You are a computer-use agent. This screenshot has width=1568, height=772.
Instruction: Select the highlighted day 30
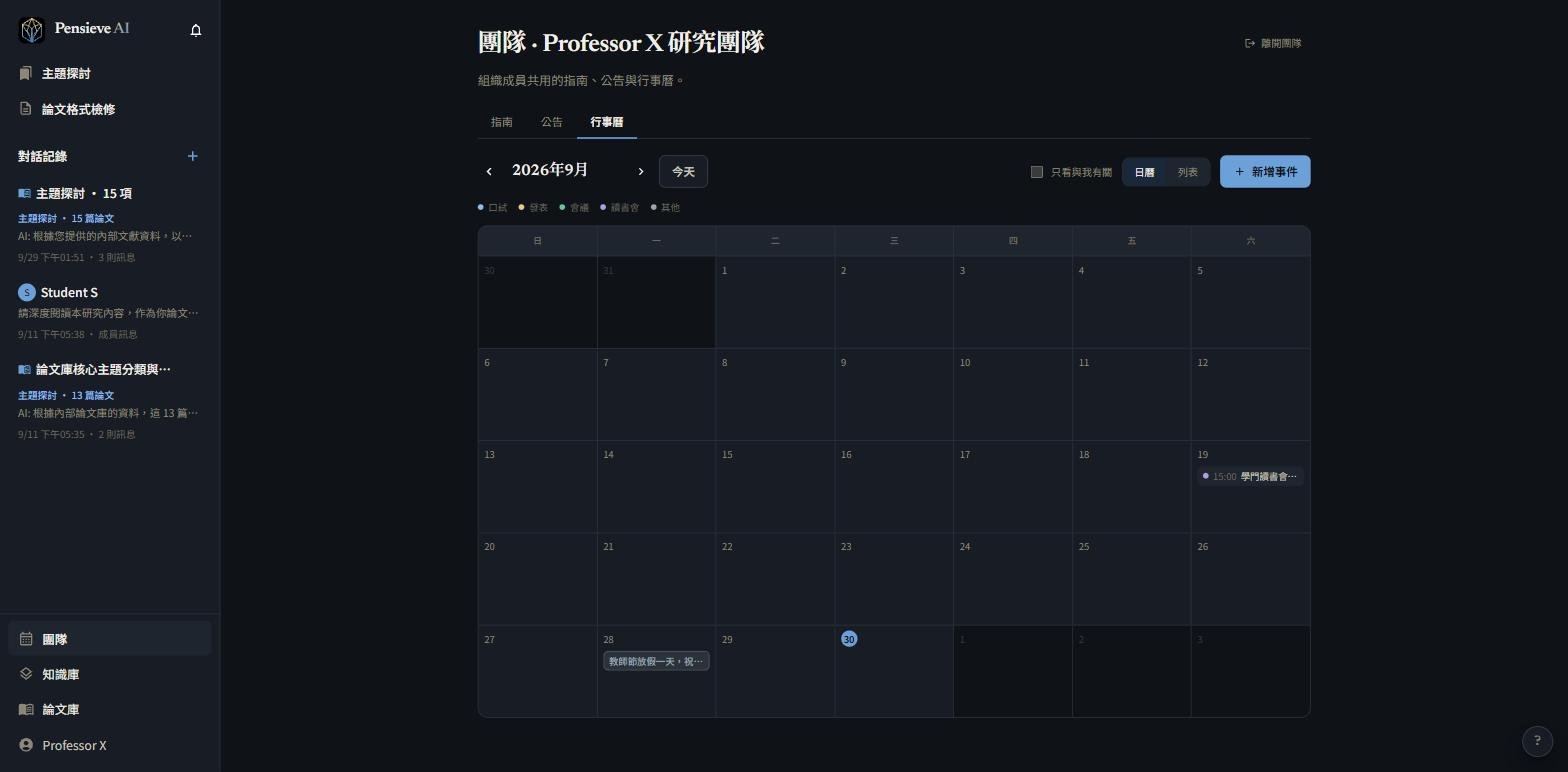tap(849, 639)
